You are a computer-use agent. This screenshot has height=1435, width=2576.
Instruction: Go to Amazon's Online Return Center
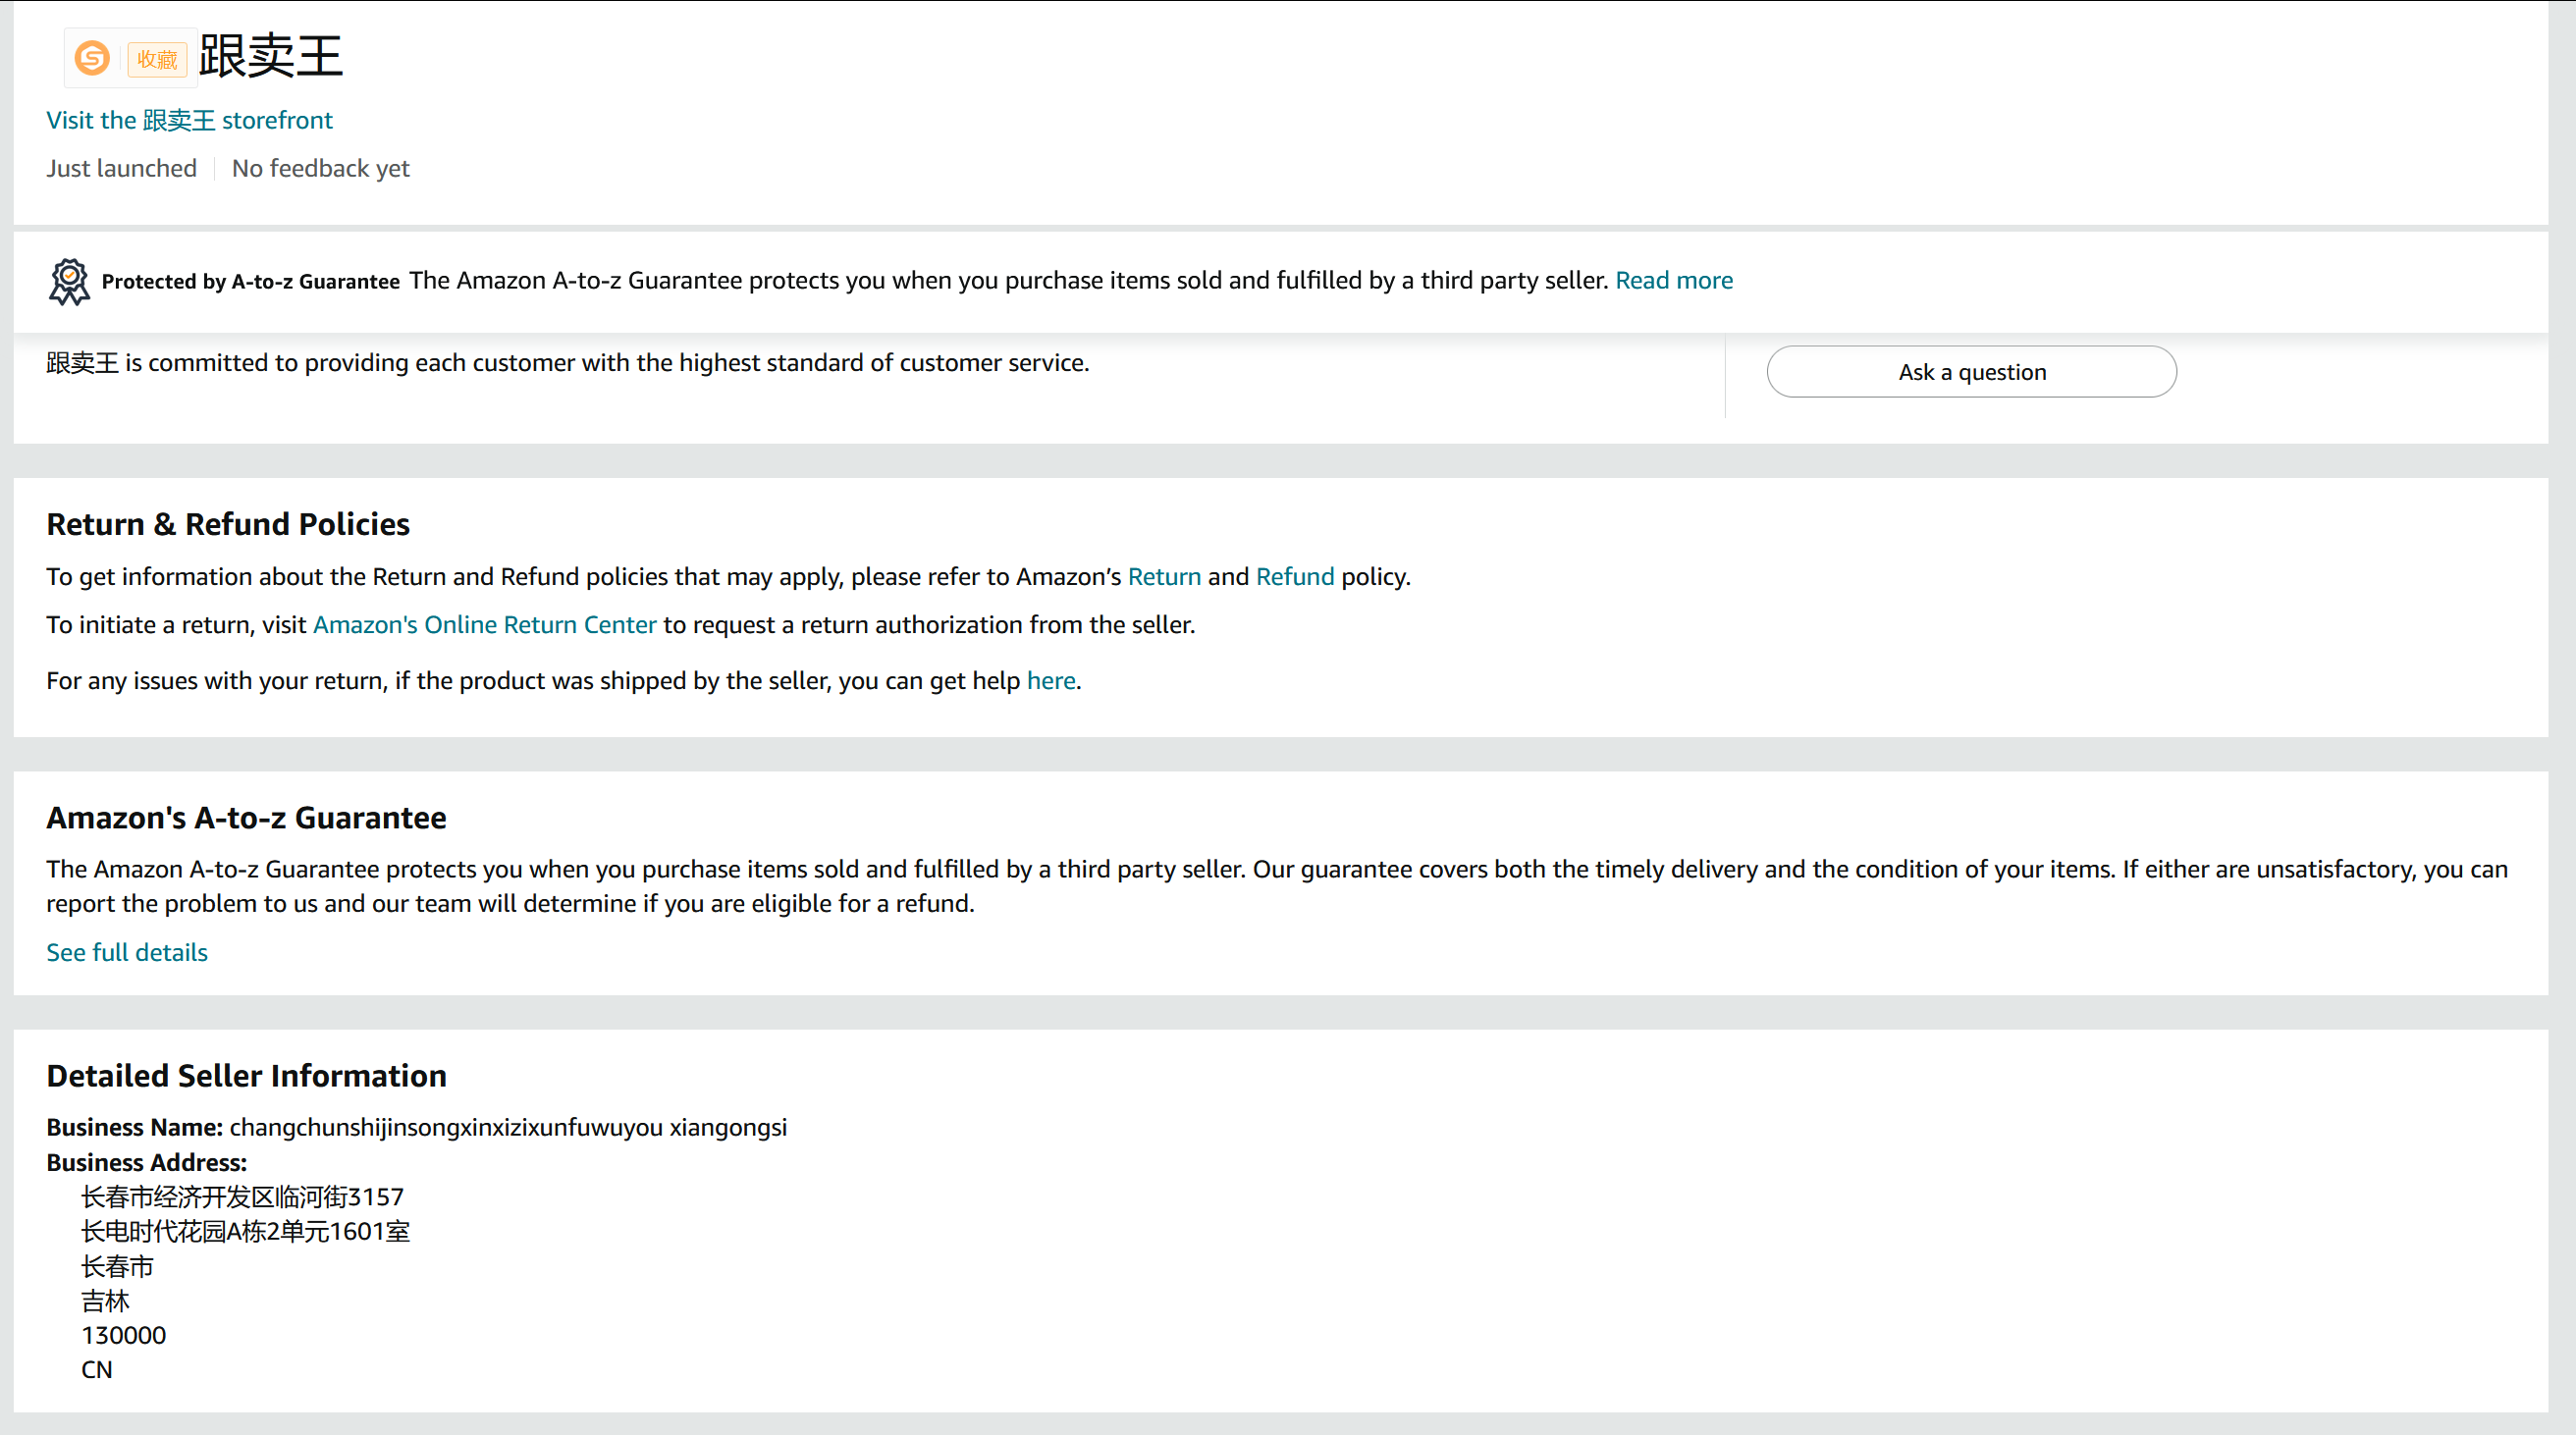[484, 624]
